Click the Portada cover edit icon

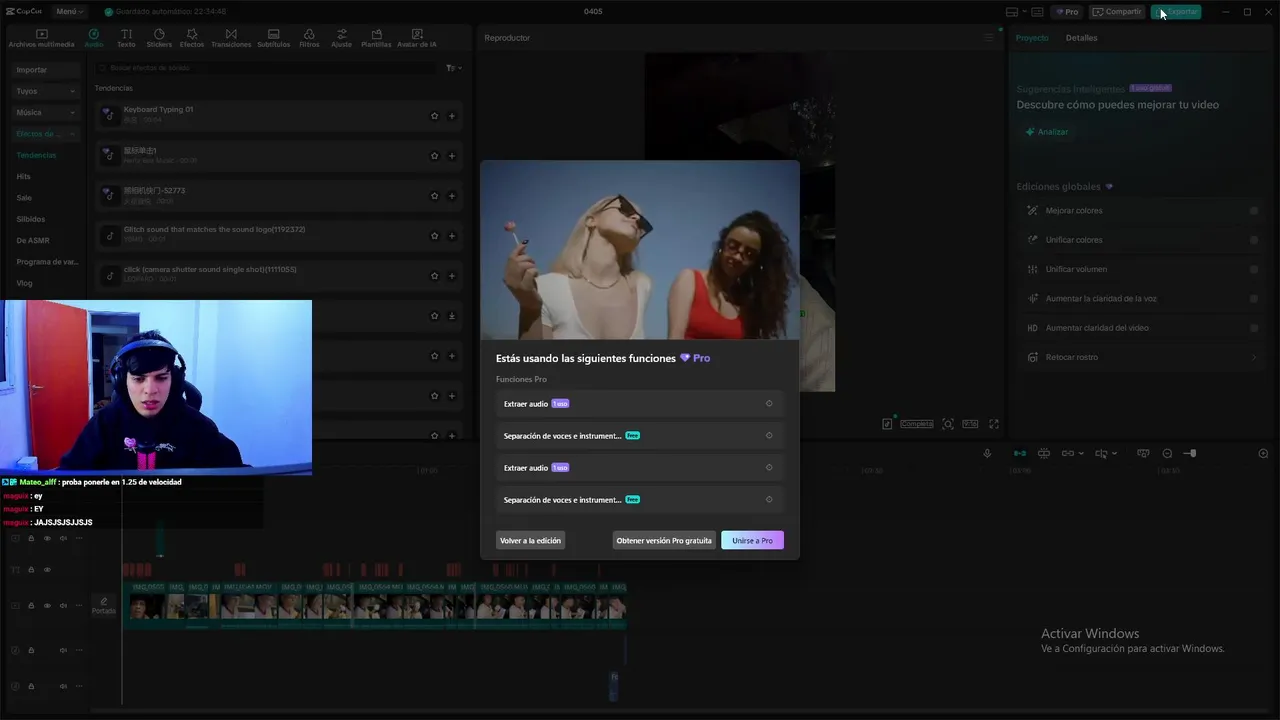(x=104, y=605)
